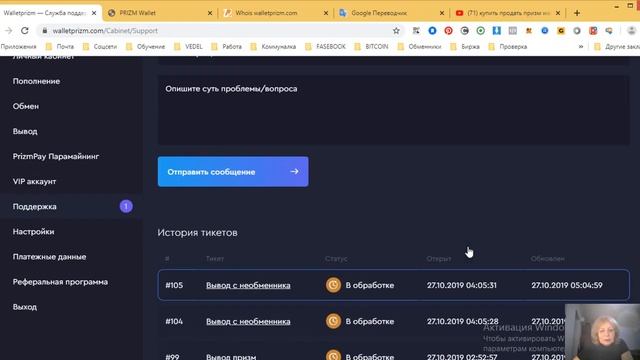Open the BITCOIN bookmarks folder
This screenshot has height=360, width=640.
(371, 47)
